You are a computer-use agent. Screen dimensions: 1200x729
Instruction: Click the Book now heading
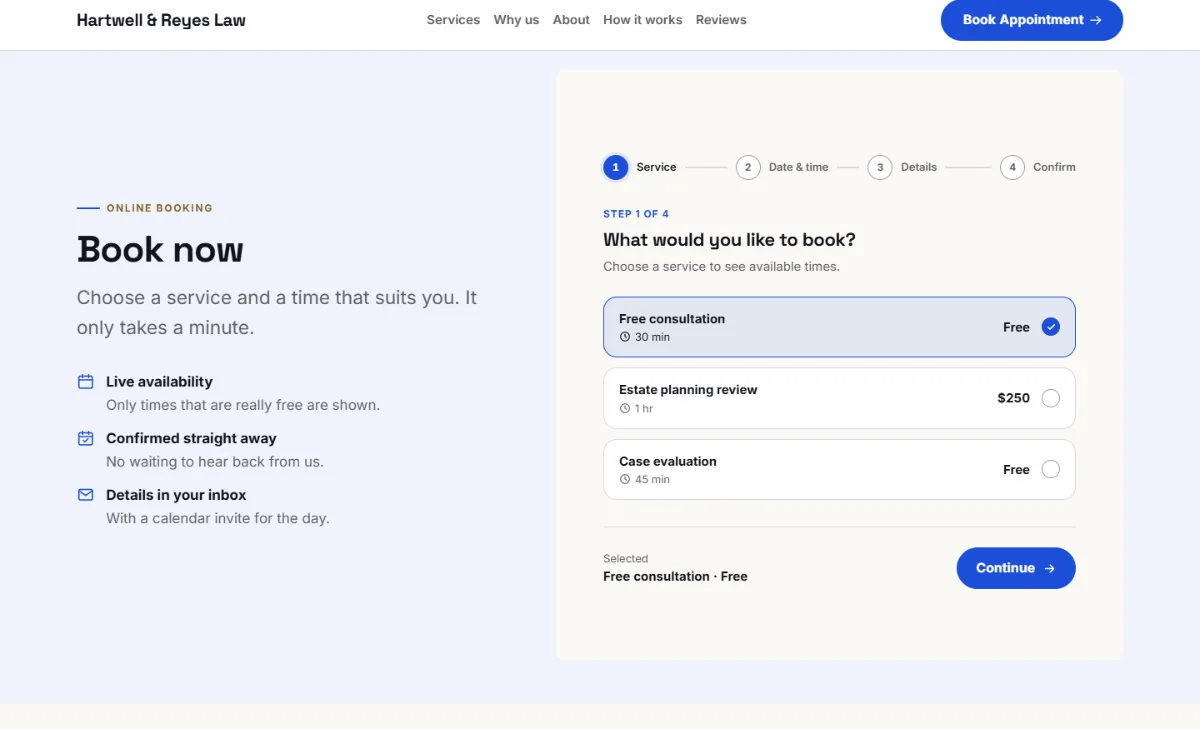160,249
